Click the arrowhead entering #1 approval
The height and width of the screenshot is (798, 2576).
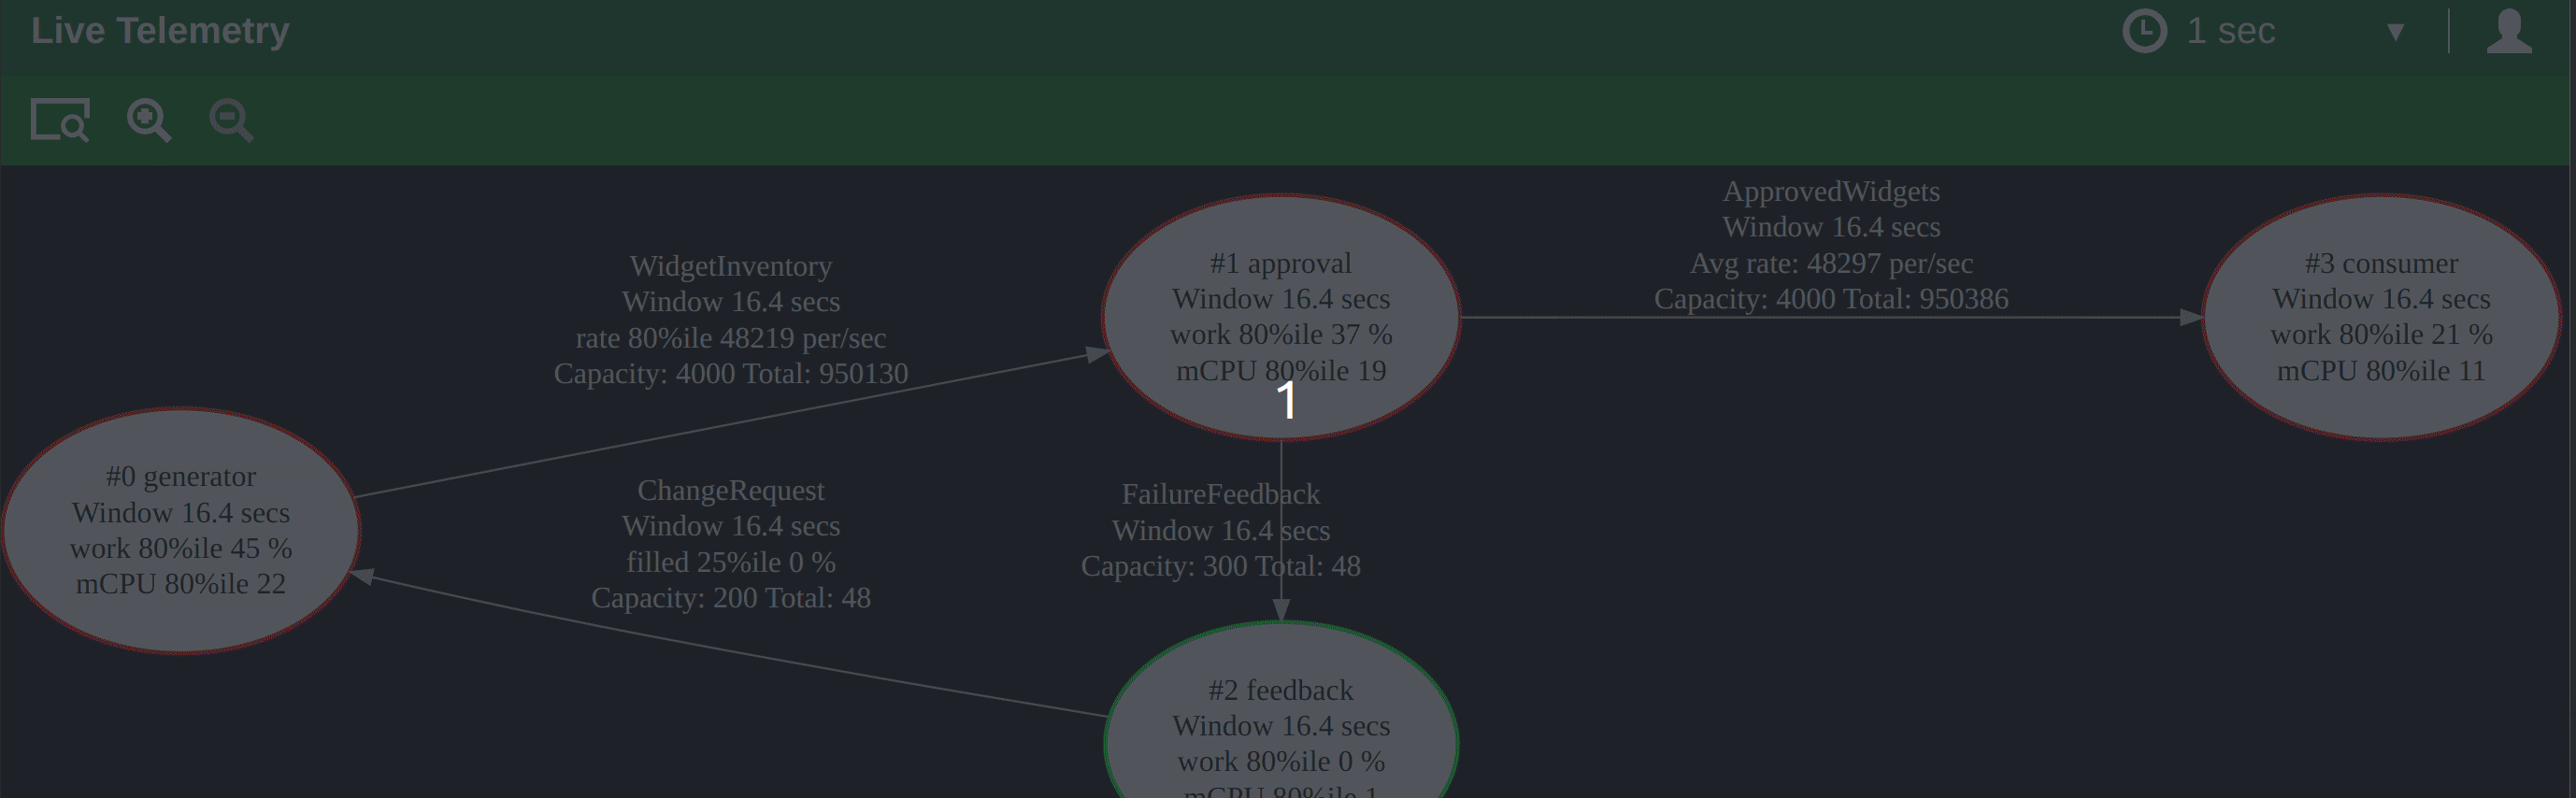1097,354
